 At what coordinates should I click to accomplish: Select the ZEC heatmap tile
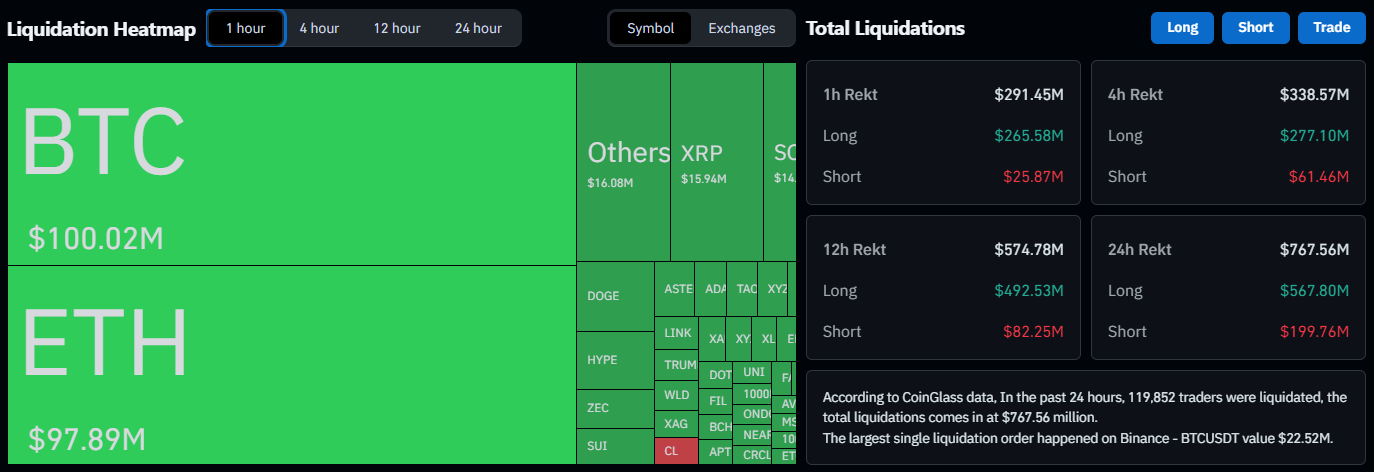tap(615, 408)
